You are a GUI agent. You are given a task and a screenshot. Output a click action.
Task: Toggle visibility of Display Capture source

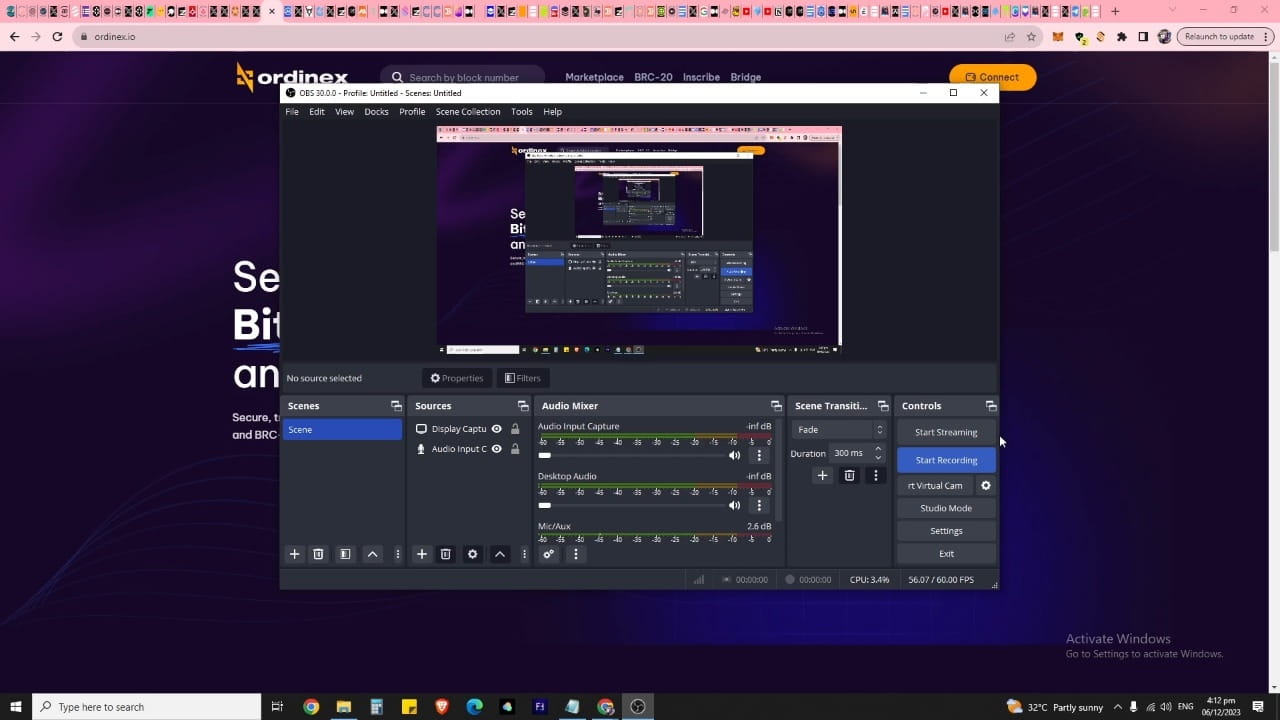coord(496,429)
